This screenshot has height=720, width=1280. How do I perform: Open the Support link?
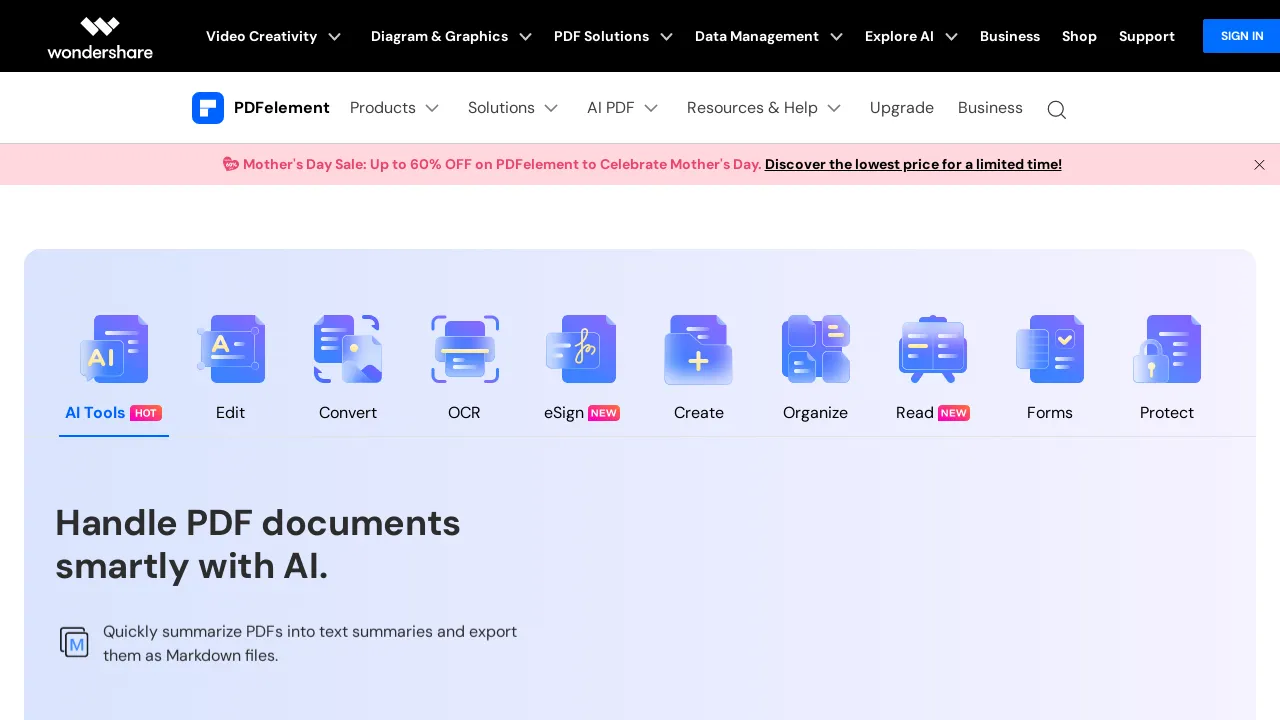[x=1147, y=36]
